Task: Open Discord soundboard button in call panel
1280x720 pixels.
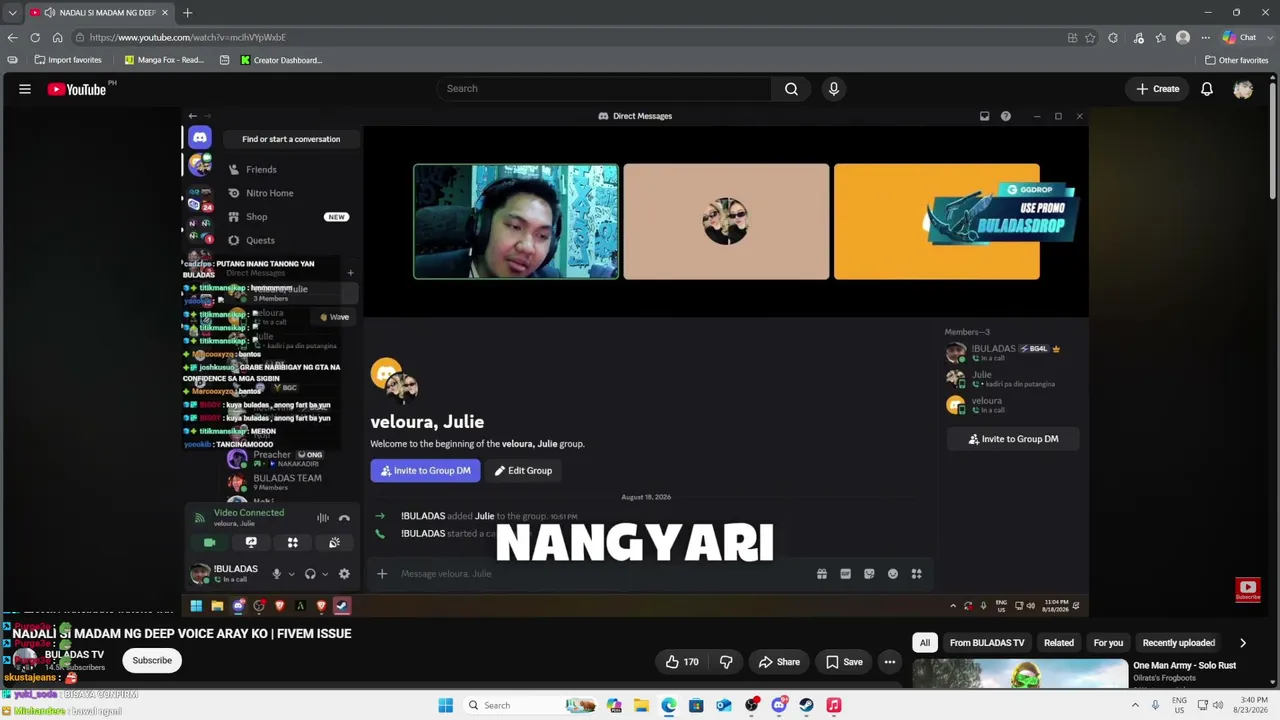Action: (x=334, y=542)
